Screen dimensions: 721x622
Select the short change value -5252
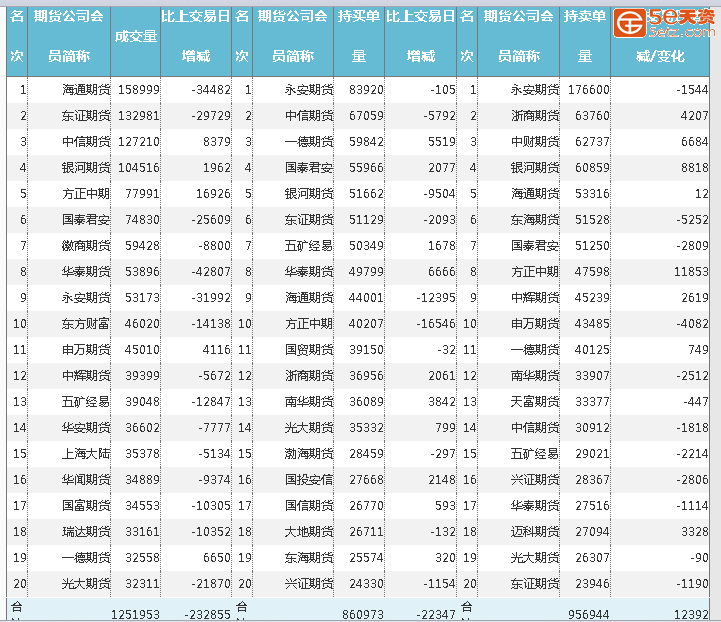pos(692,220)
